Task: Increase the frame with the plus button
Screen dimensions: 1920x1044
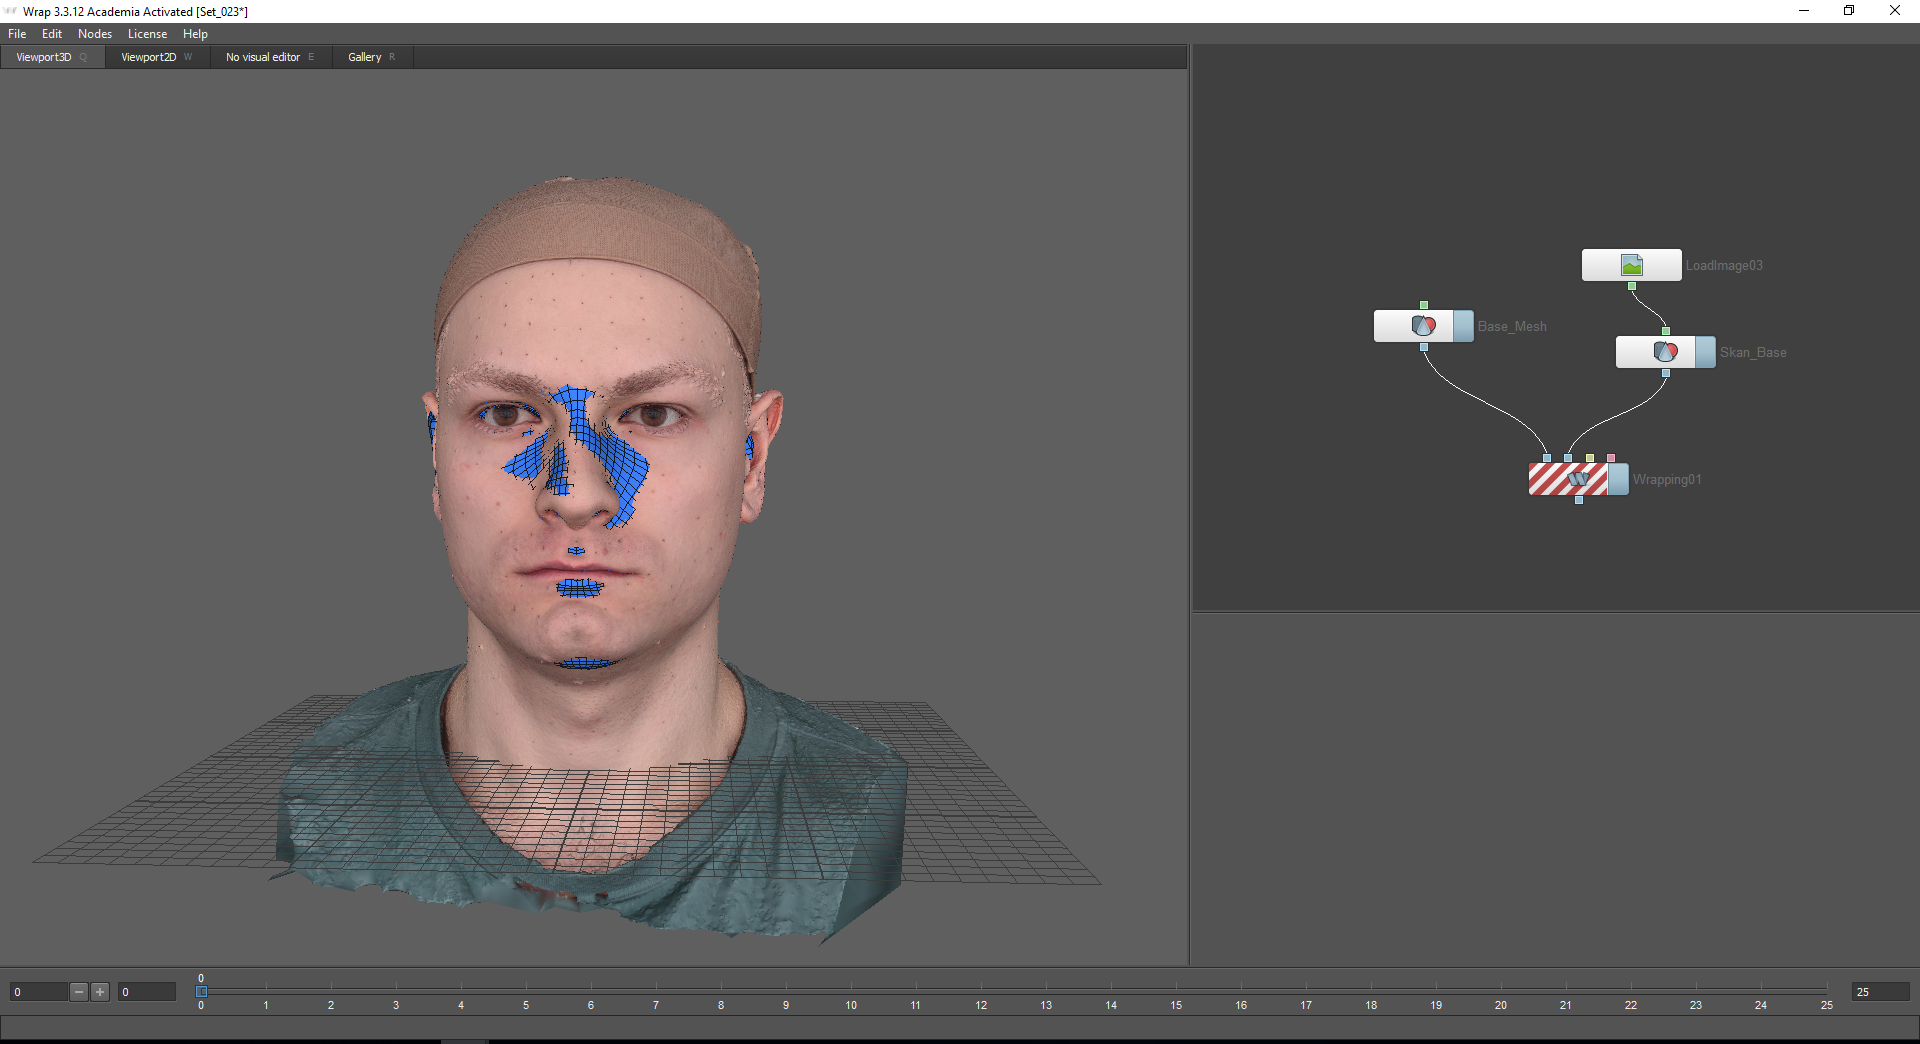Action: click(x=100, y=992)
